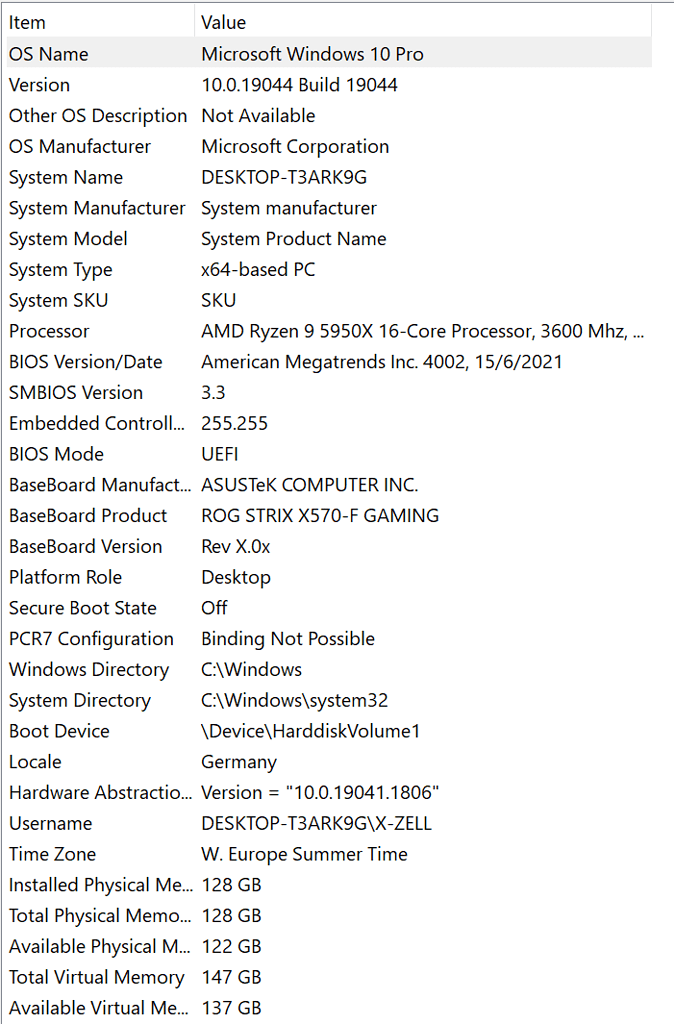
Task: Select the Processor row with AMD Ryzen 9
Action: click(329, 331)
